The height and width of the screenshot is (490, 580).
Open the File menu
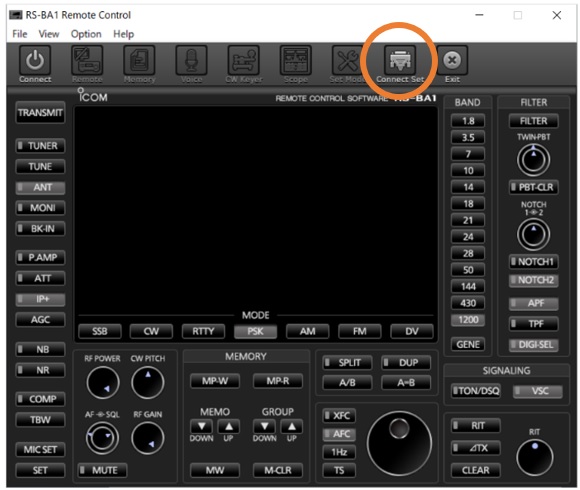[20, 34]
